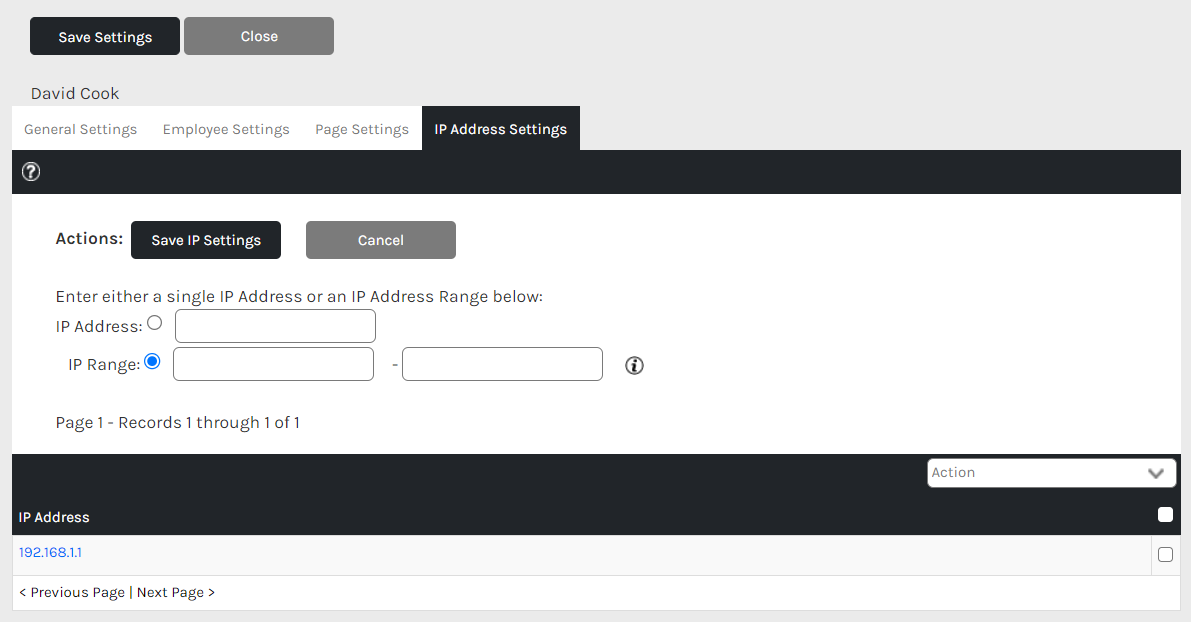Viewport: 1191px width, 622px height.
Task: Show IP range info icon tooltip
Action: (634, 365)
